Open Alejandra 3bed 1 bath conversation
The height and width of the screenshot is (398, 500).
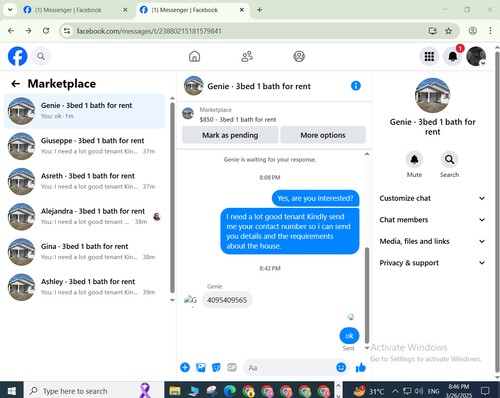(84, 216)
